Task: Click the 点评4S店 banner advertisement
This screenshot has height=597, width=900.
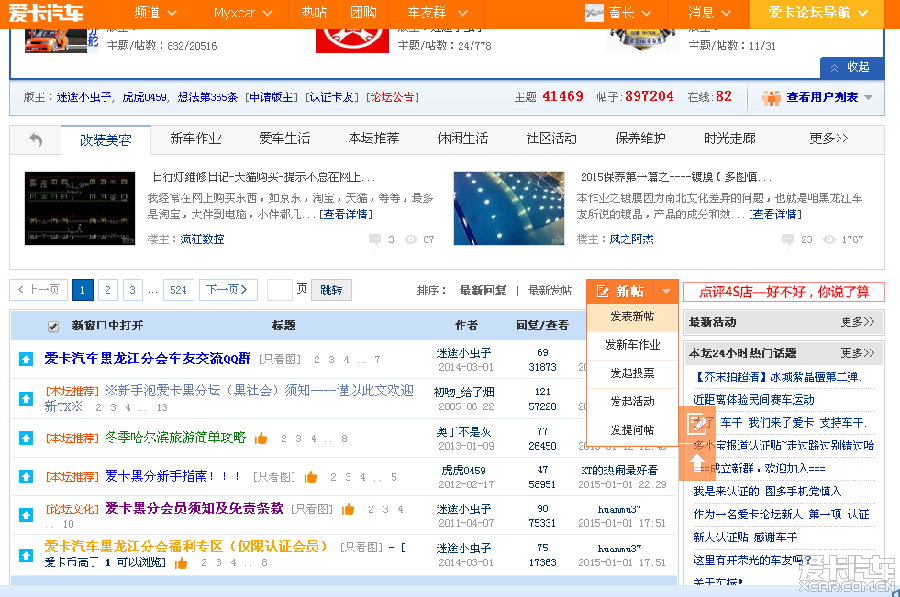Action: tap(783, 292)
